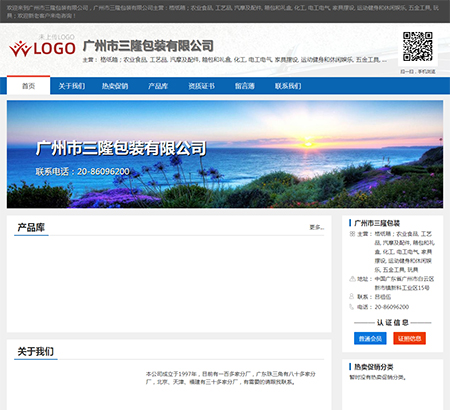Click the QR code image

418,47
